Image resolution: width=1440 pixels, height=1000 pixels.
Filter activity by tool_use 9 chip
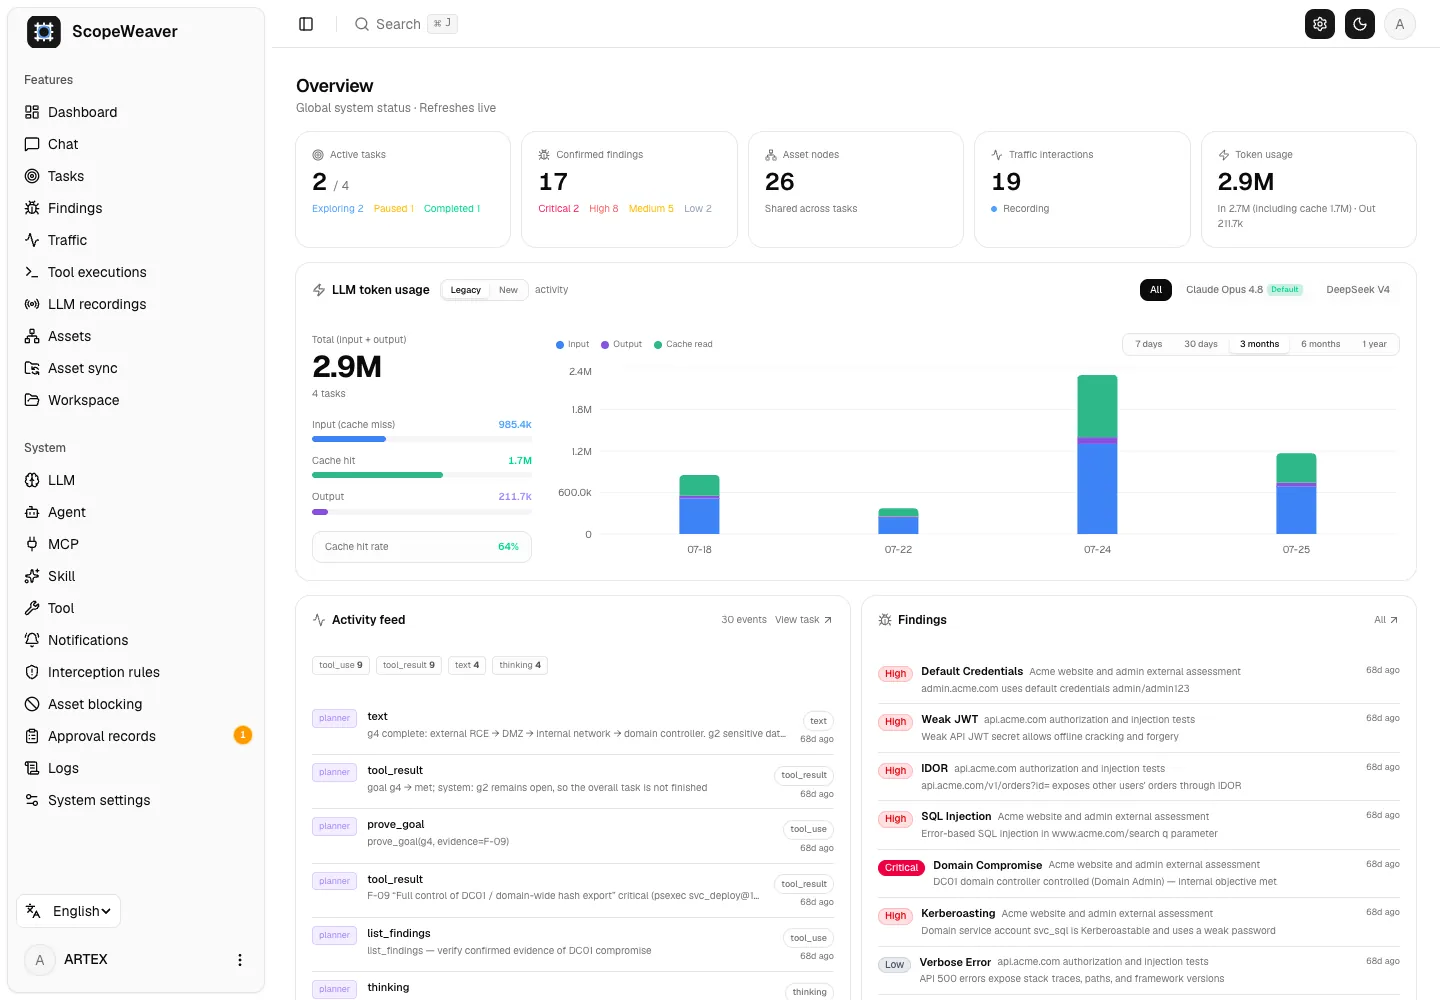pyautogui.click(x=341, y=665)
